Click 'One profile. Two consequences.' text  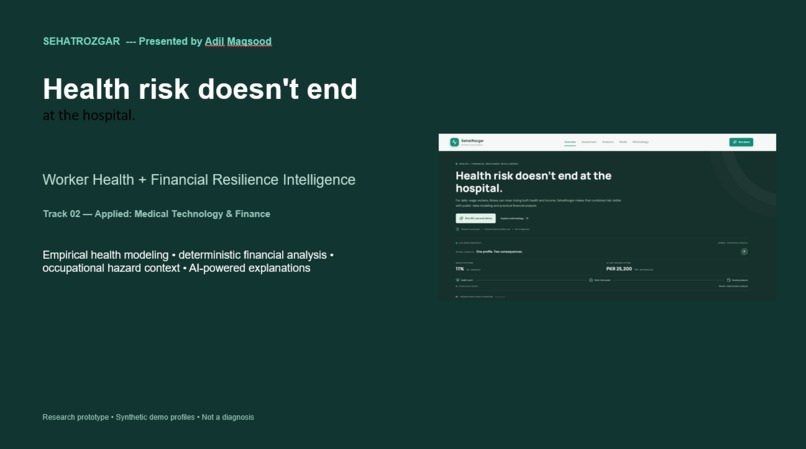coord(499,252)
